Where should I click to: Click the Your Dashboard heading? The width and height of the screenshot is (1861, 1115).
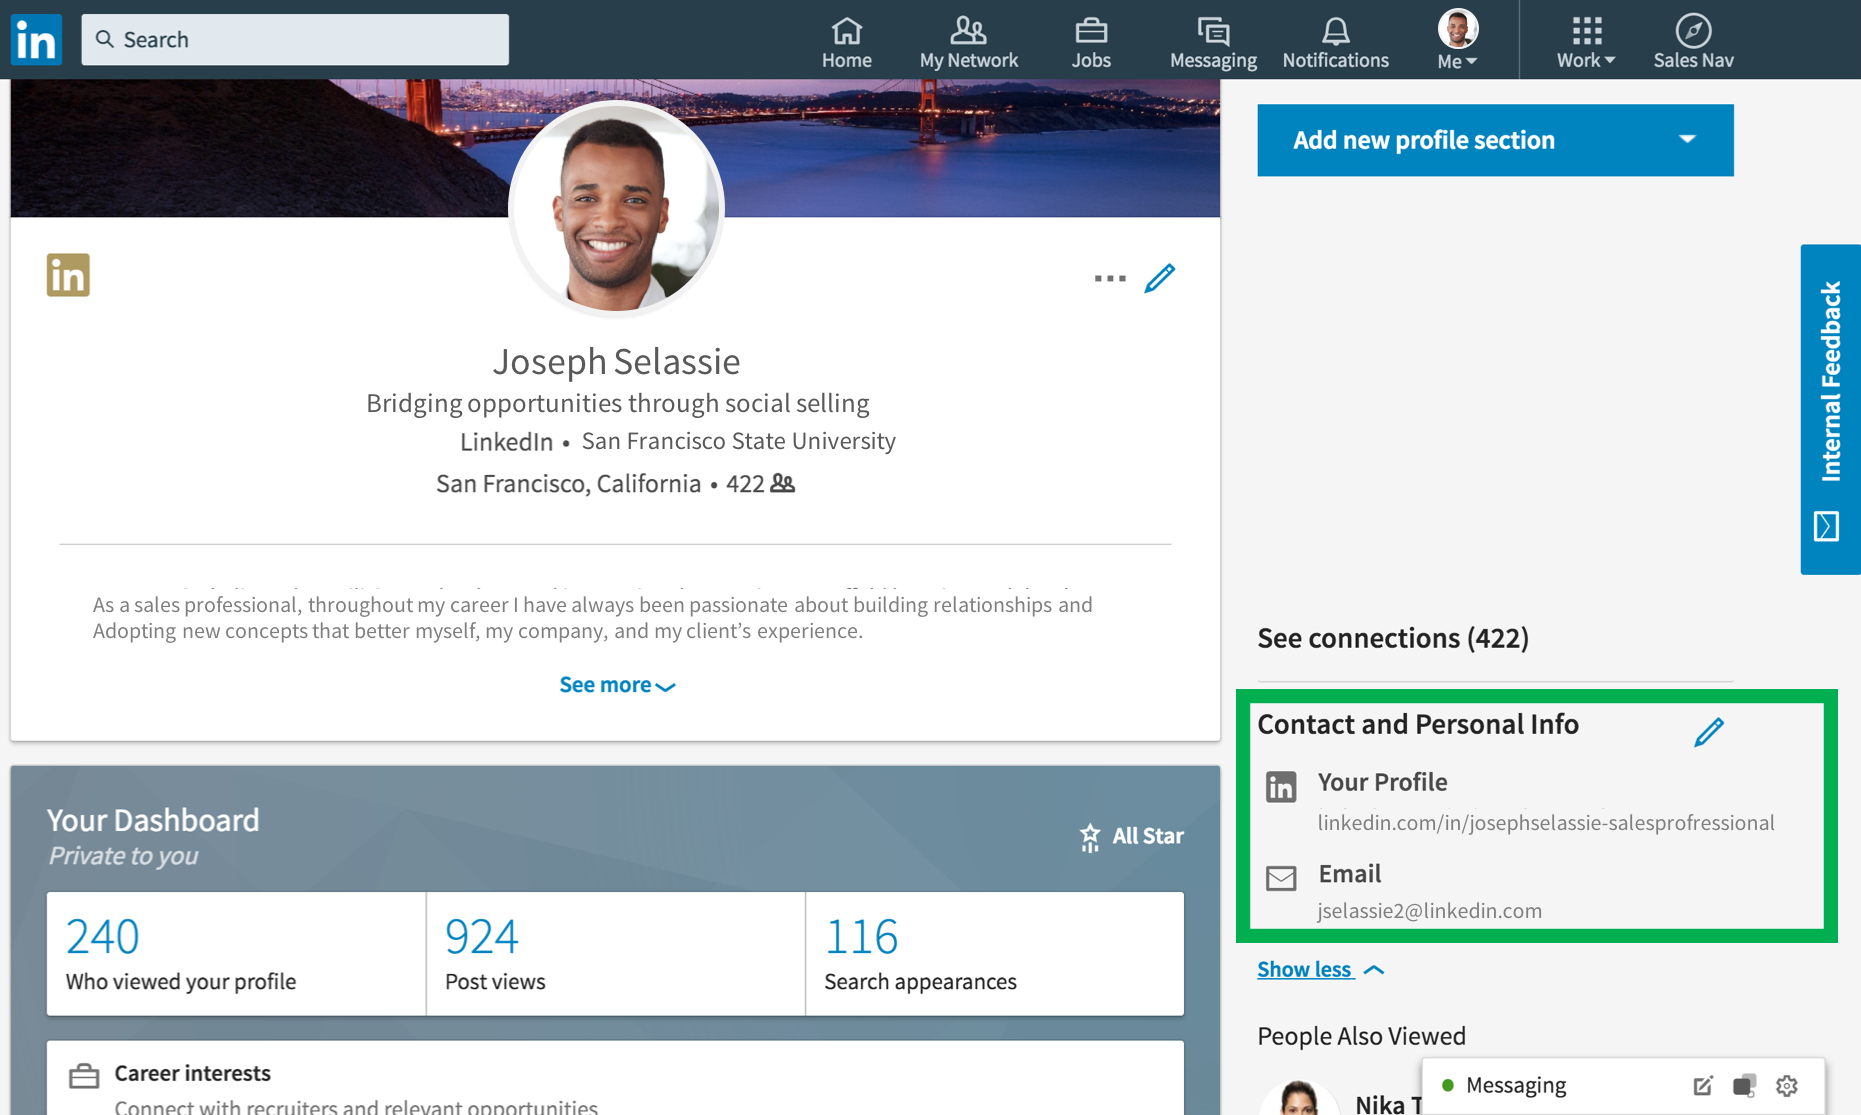(153, 820)
